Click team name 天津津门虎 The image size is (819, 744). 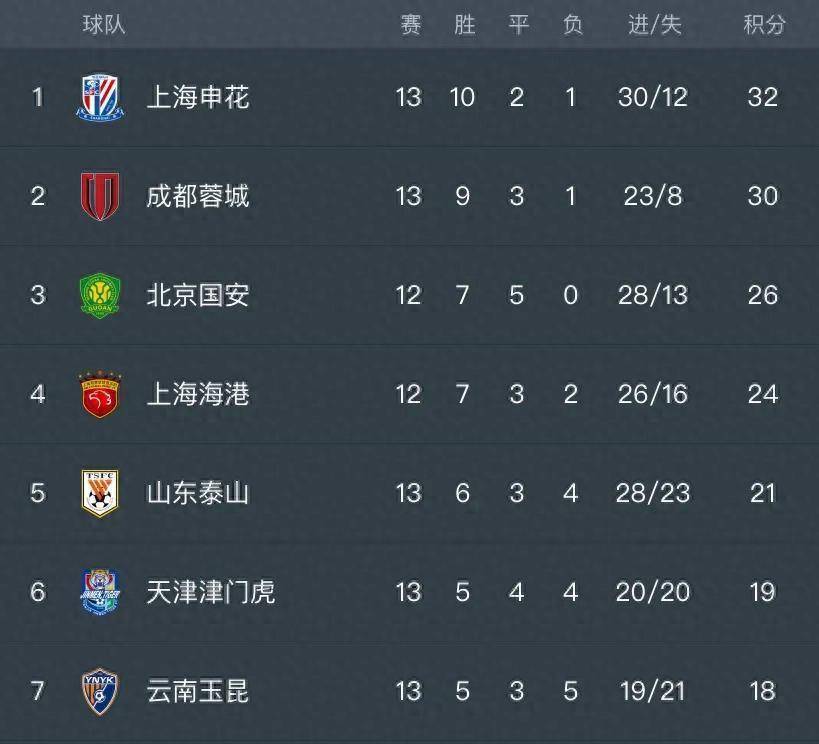pyautogui.click(x=210, y=592)
